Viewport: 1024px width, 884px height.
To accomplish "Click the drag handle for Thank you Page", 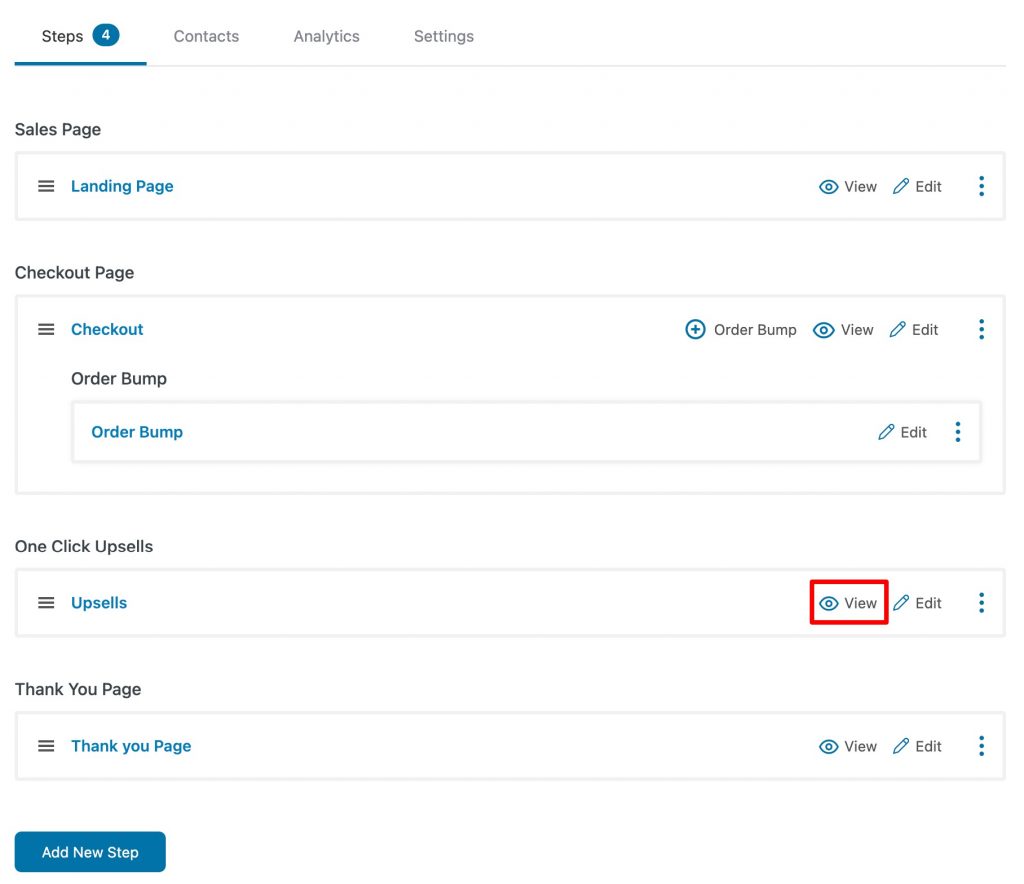I will tap(46, 746).
